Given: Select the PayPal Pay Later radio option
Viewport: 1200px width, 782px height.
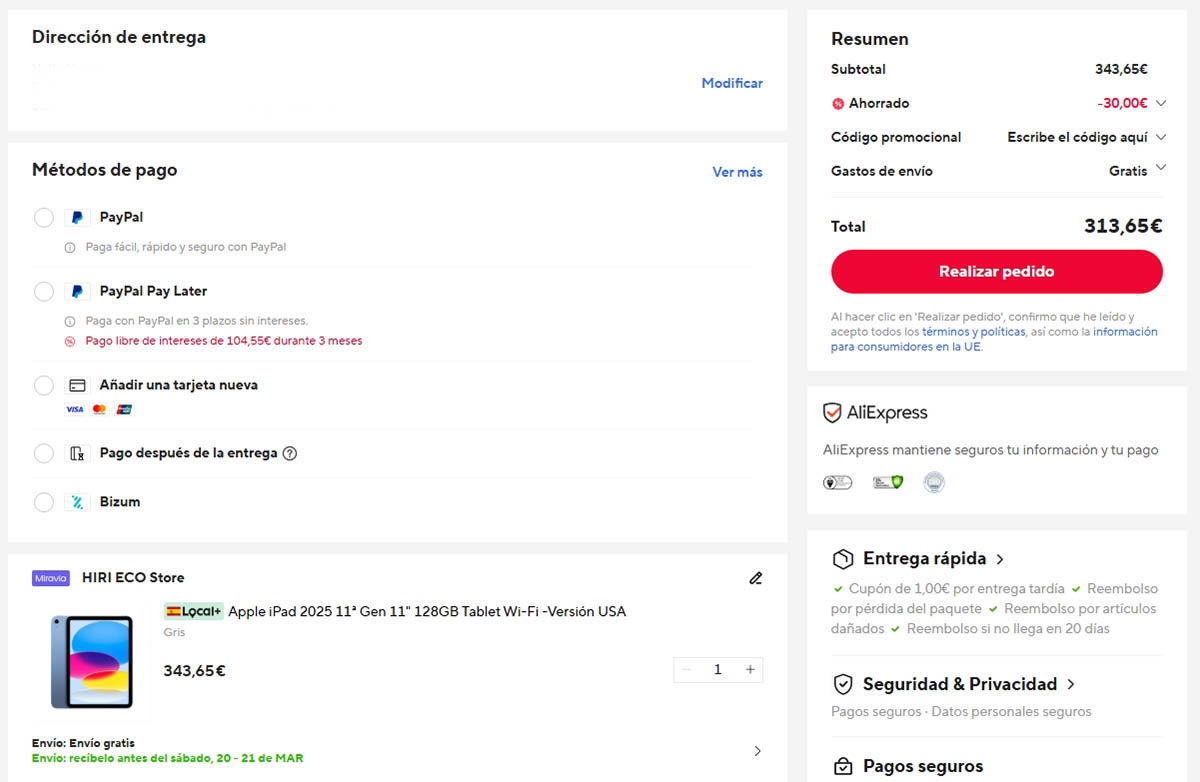Looking at the screenshot, I should pyautogui.click(x=44, y=291).
